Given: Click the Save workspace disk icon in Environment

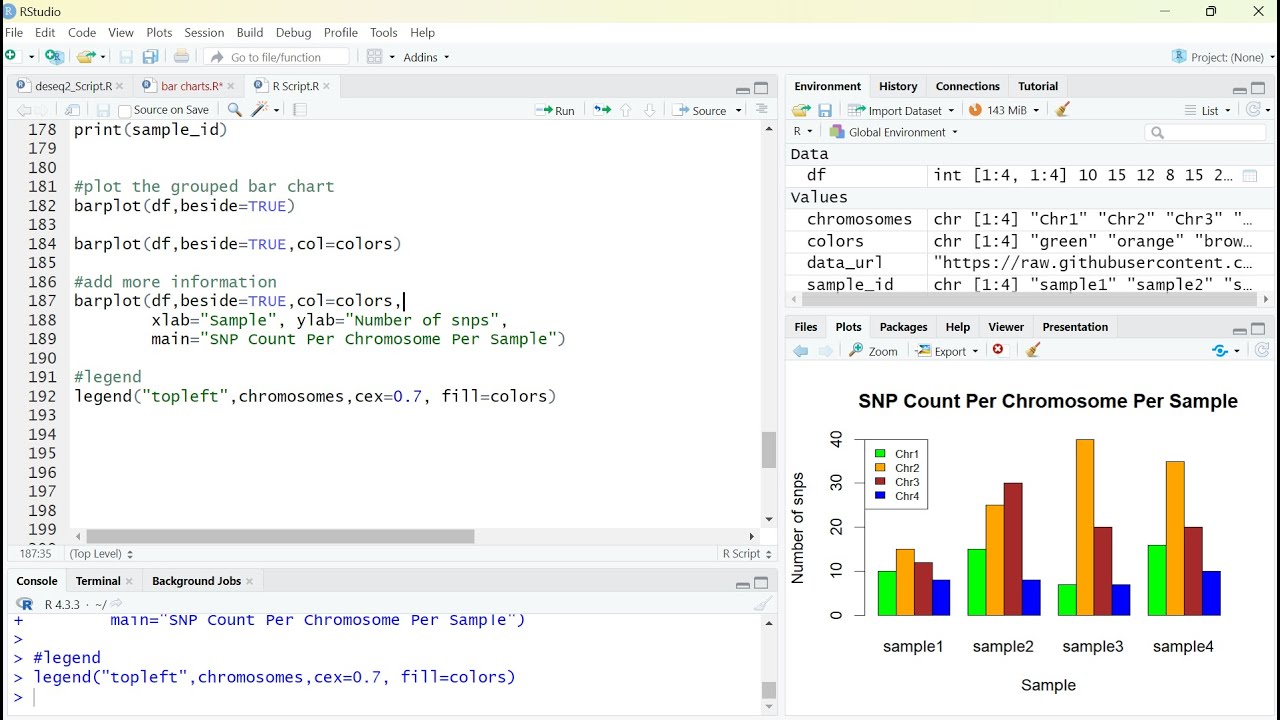Looking at the screenshot, I should tap(825, 110).
